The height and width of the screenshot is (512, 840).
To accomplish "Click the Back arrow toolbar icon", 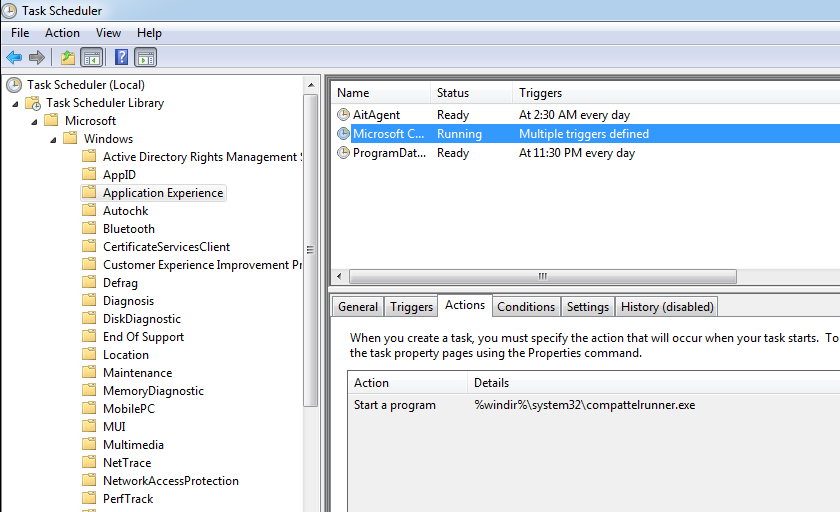I will click(14, 57).
